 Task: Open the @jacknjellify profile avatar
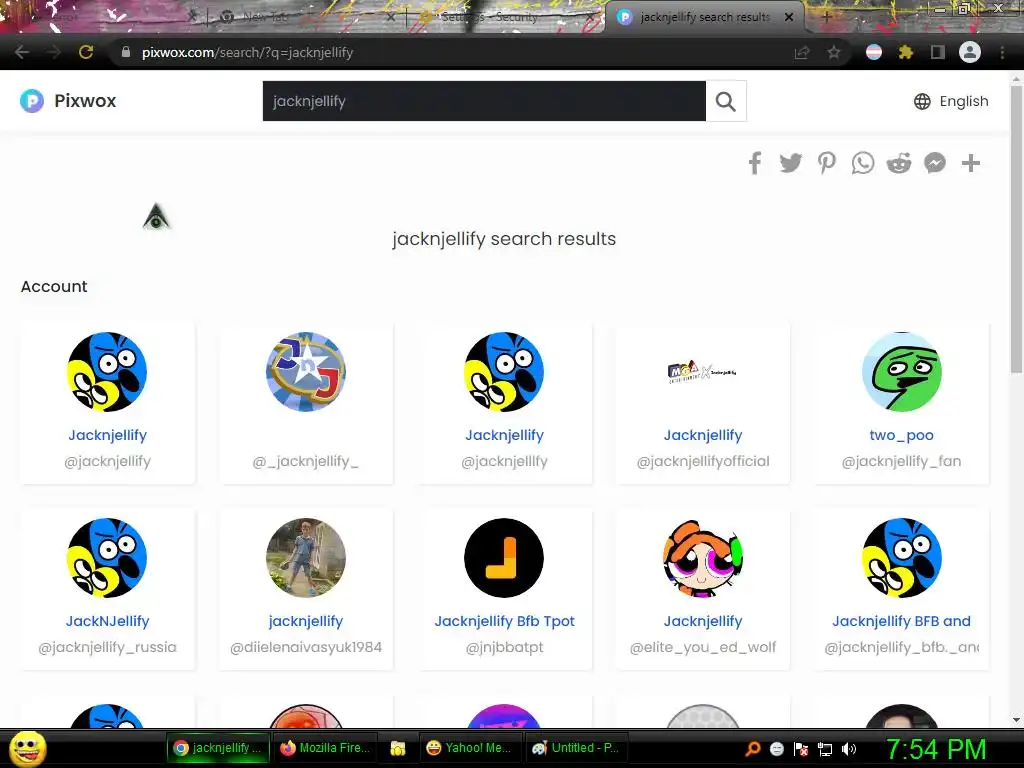107,372
